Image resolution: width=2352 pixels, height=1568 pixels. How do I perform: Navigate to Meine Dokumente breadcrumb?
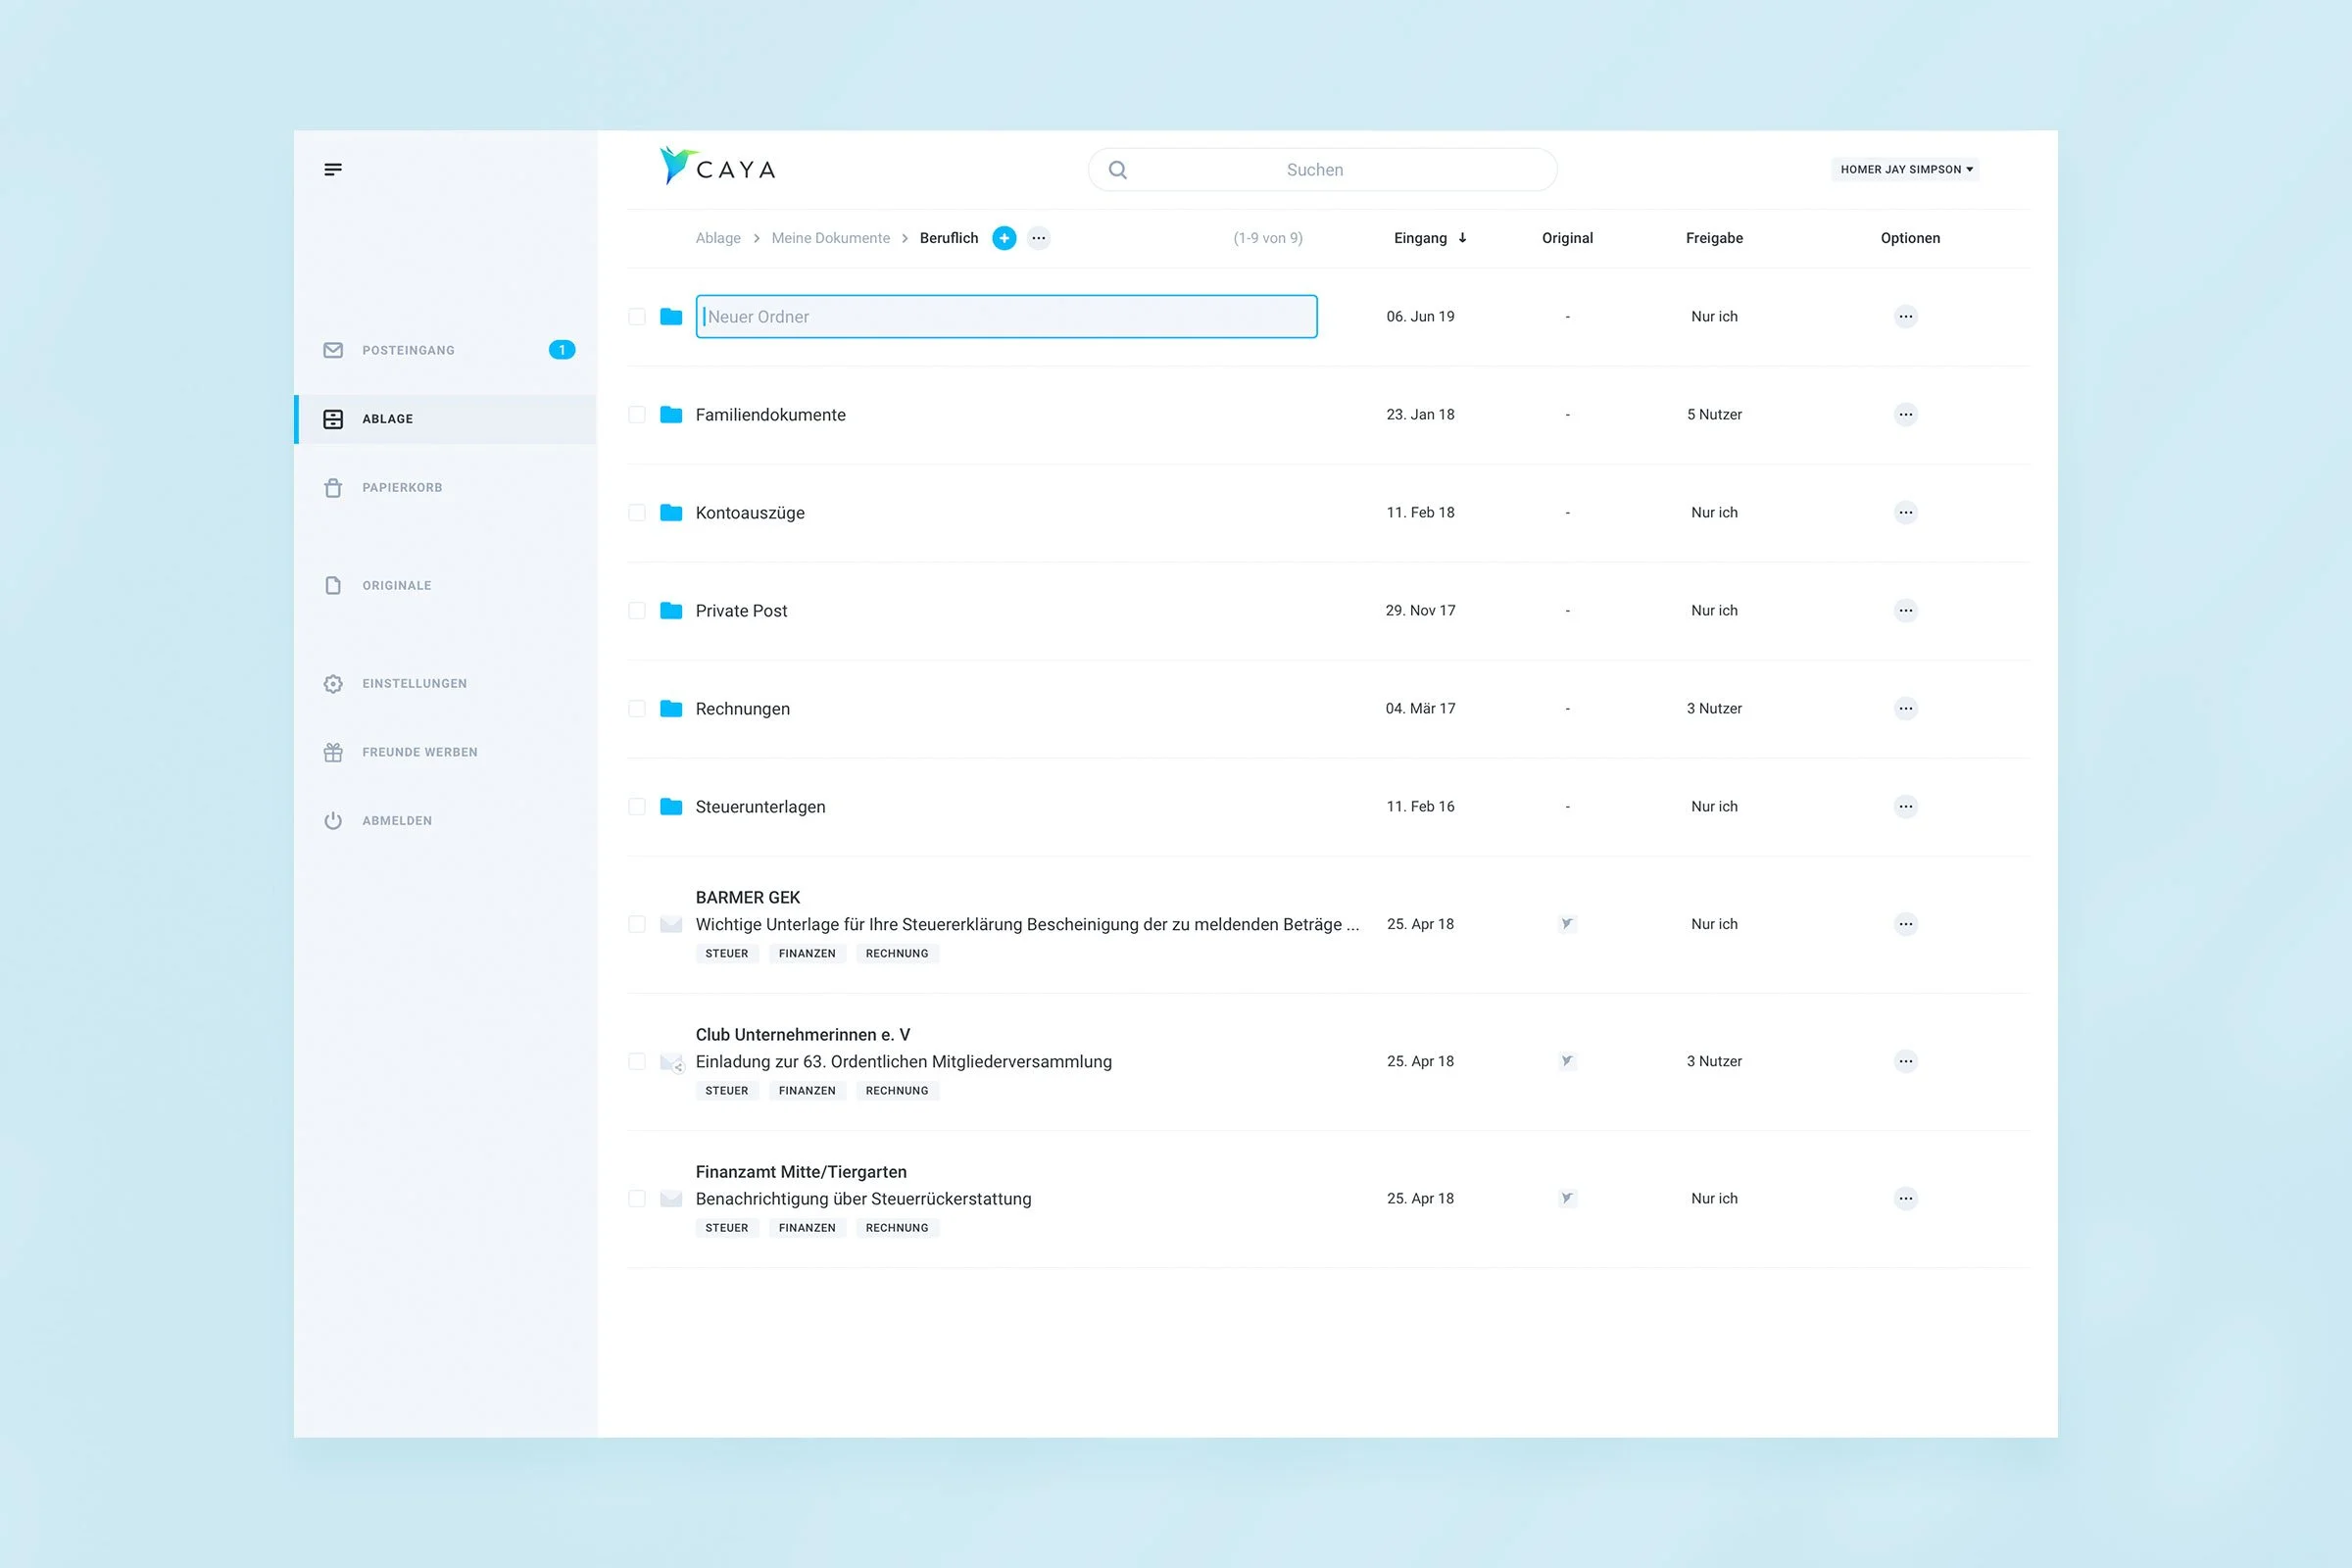[x=830, y=238]
